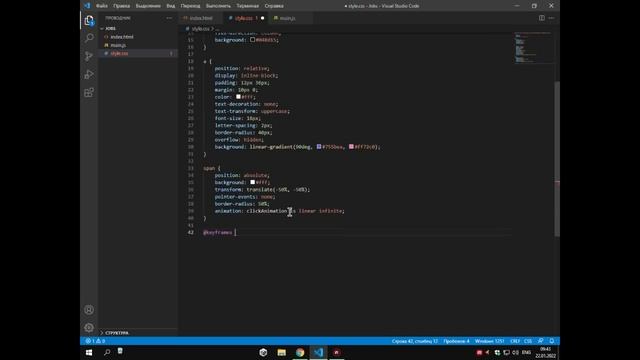Click the clickAnimation text on line 39
This screenshot has width=640, height=360.
[x=267, y=211]
